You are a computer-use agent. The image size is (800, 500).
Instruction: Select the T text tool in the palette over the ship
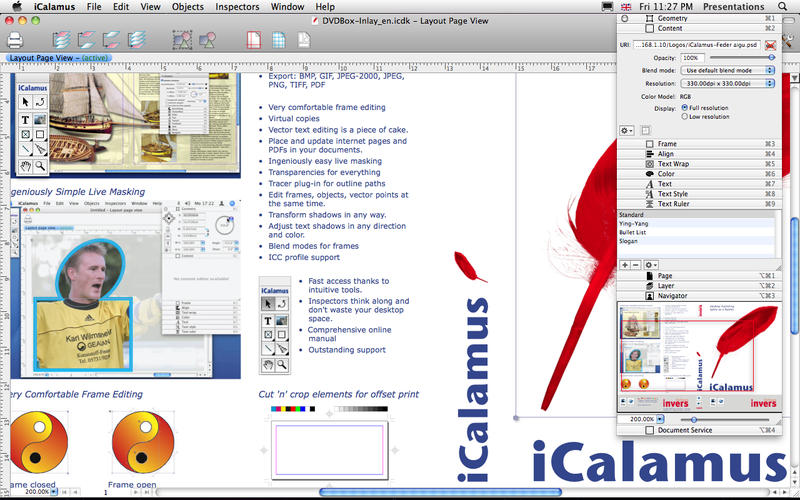pos(25,120)
